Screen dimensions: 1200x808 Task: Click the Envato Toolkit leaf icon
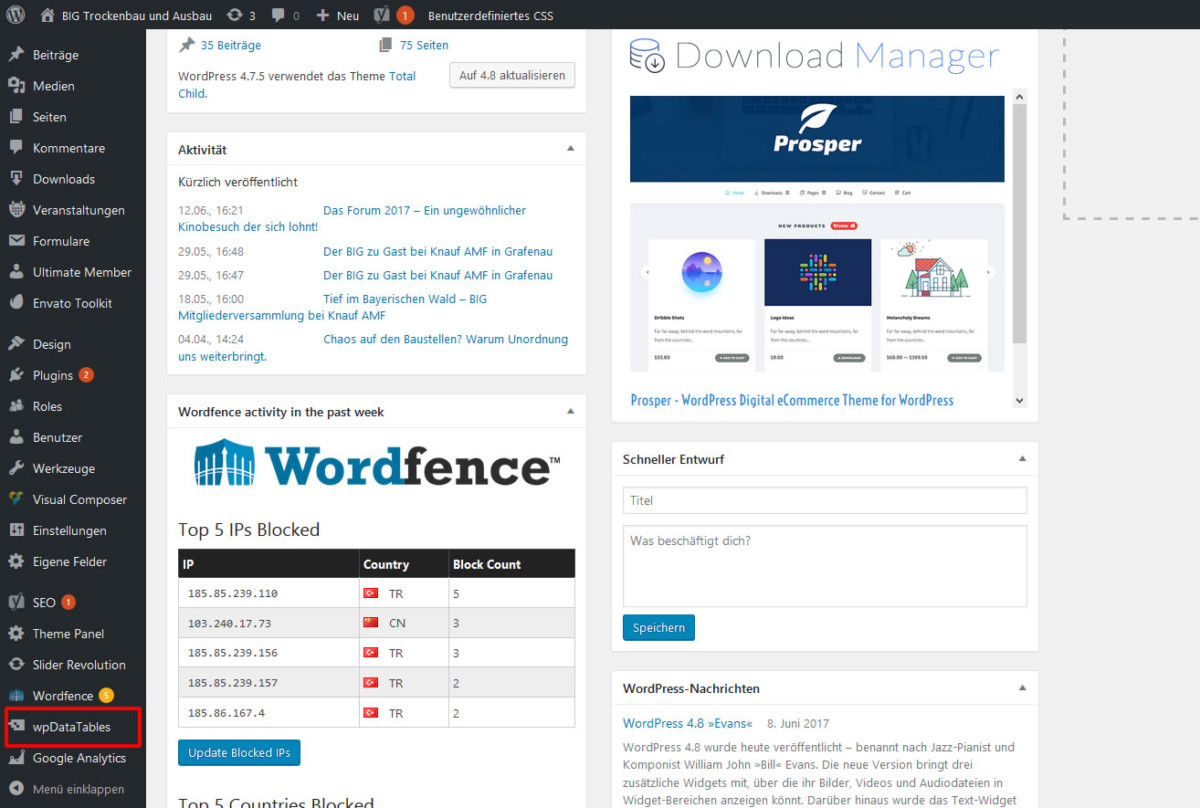[x=16, y=303]
